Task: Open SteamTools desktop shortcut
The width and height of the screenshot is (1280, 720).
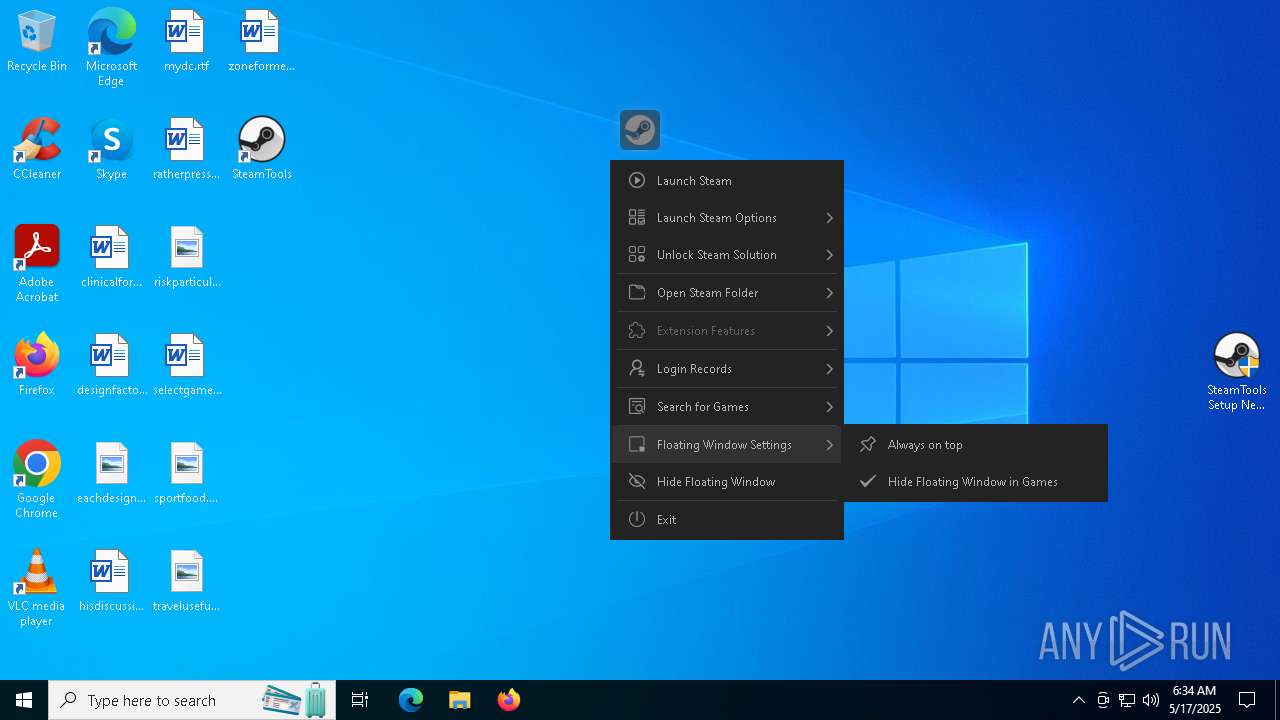Action: pos(262,149)
